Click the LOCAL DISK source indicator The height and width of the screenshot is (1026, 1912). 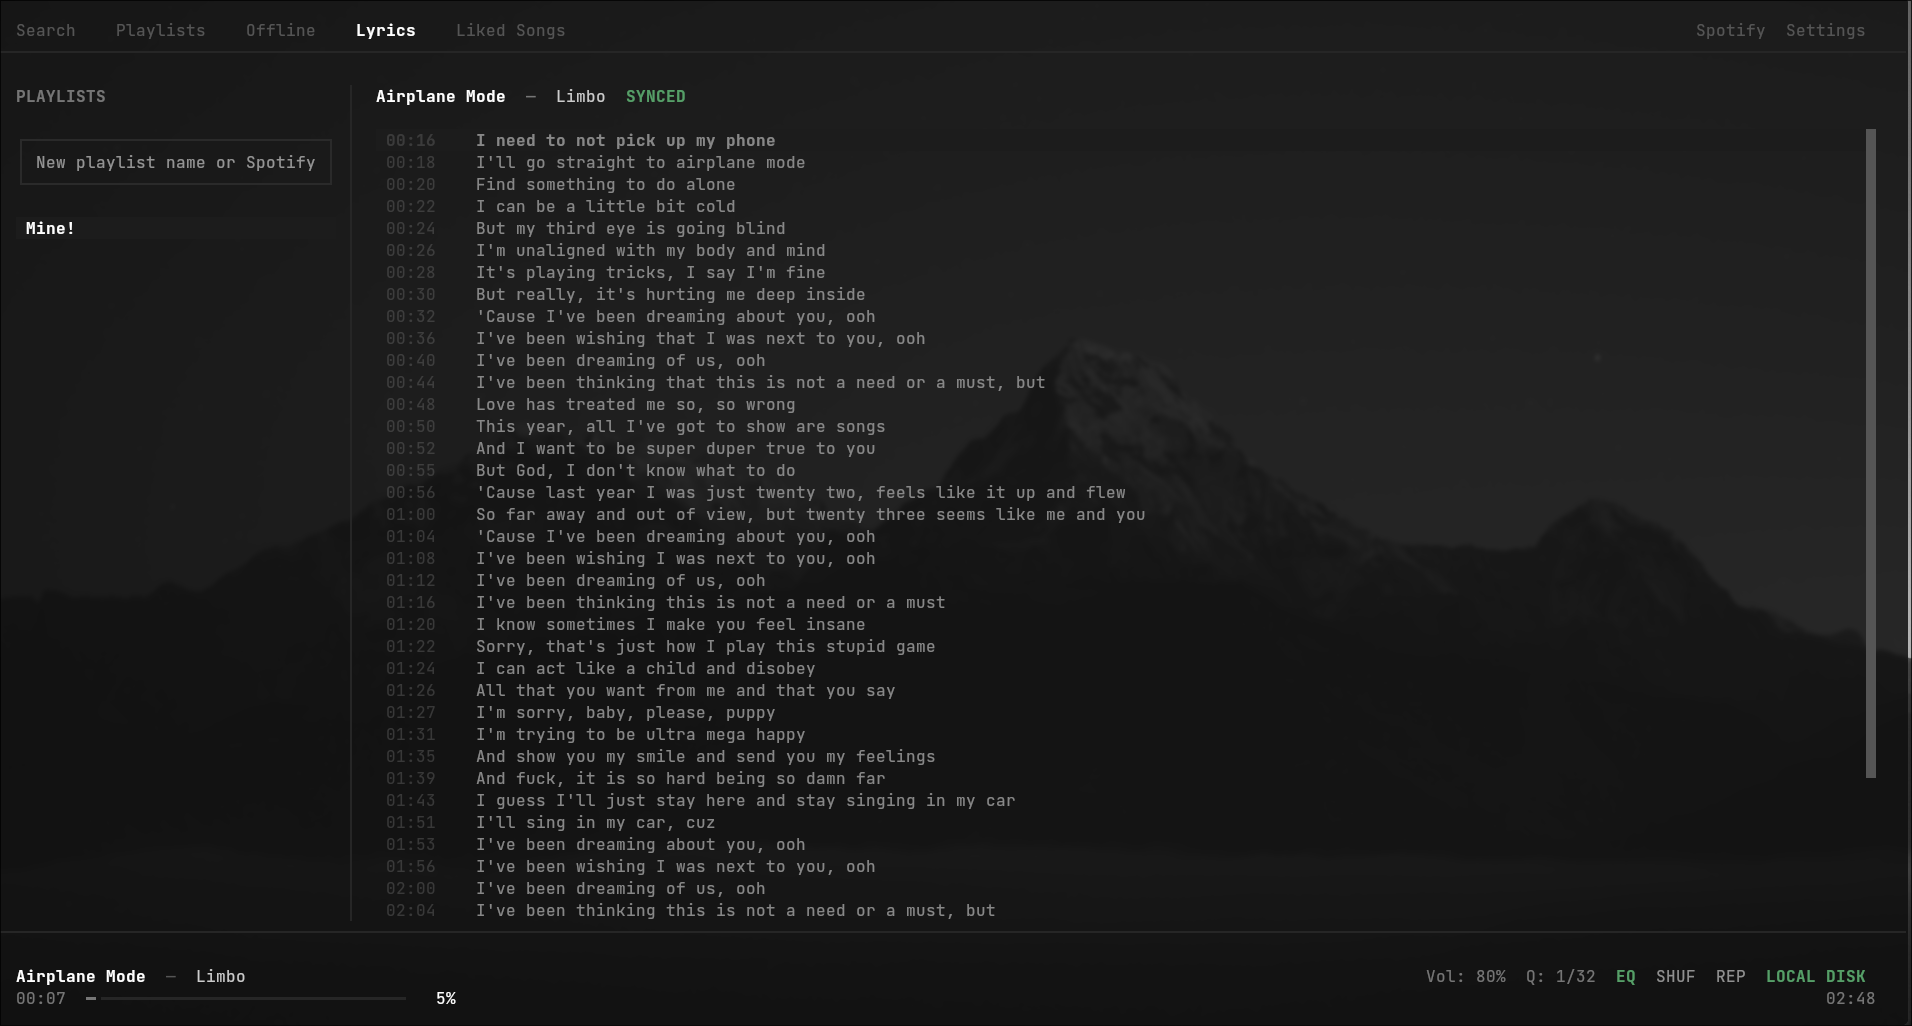[x=1815, y=977]
